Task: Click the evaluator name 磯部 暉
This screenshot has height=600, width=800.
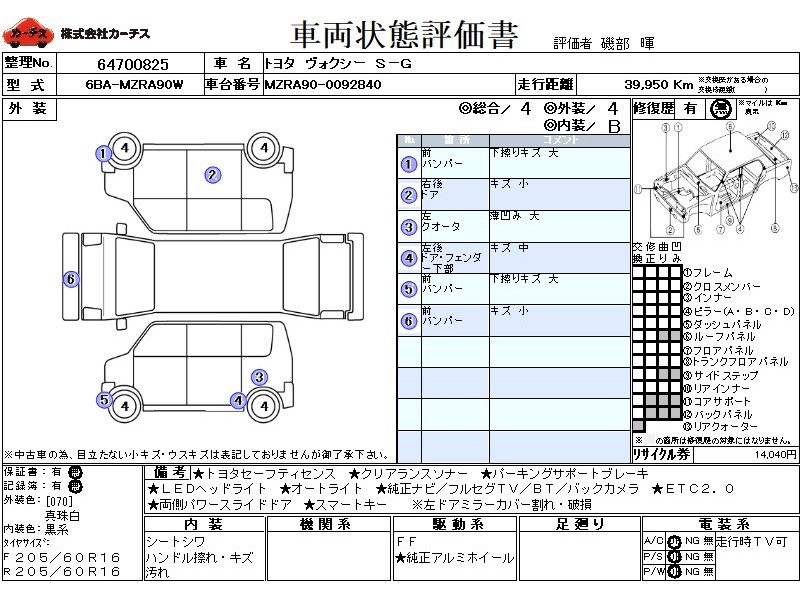Action: [628, 43]
